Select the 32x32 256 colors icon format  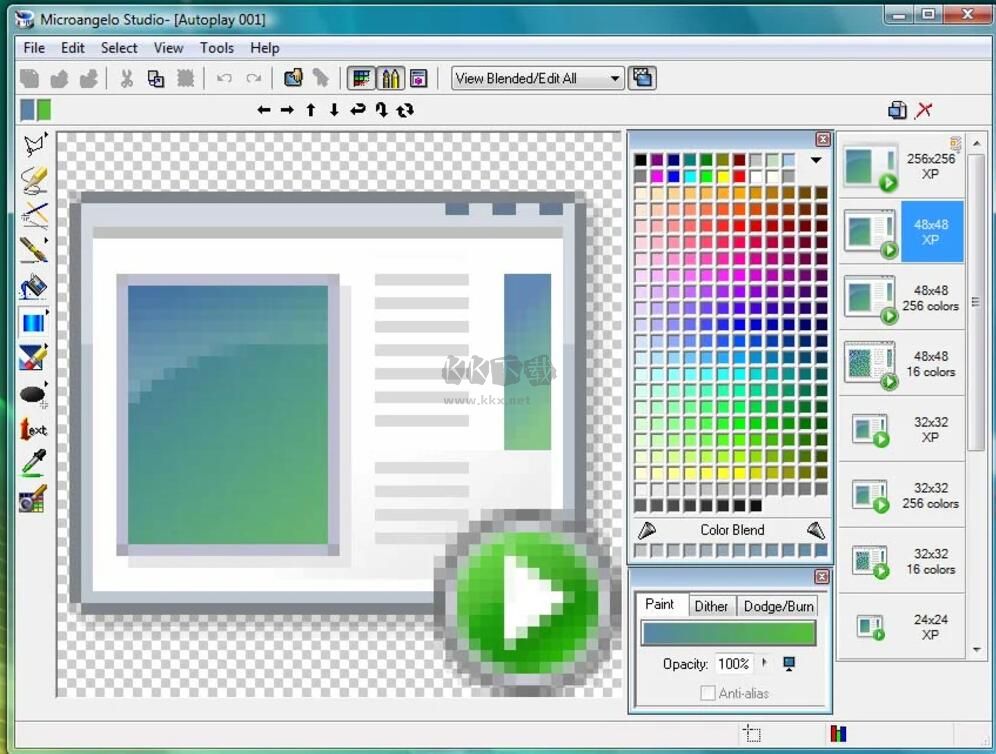click(900, 495)
